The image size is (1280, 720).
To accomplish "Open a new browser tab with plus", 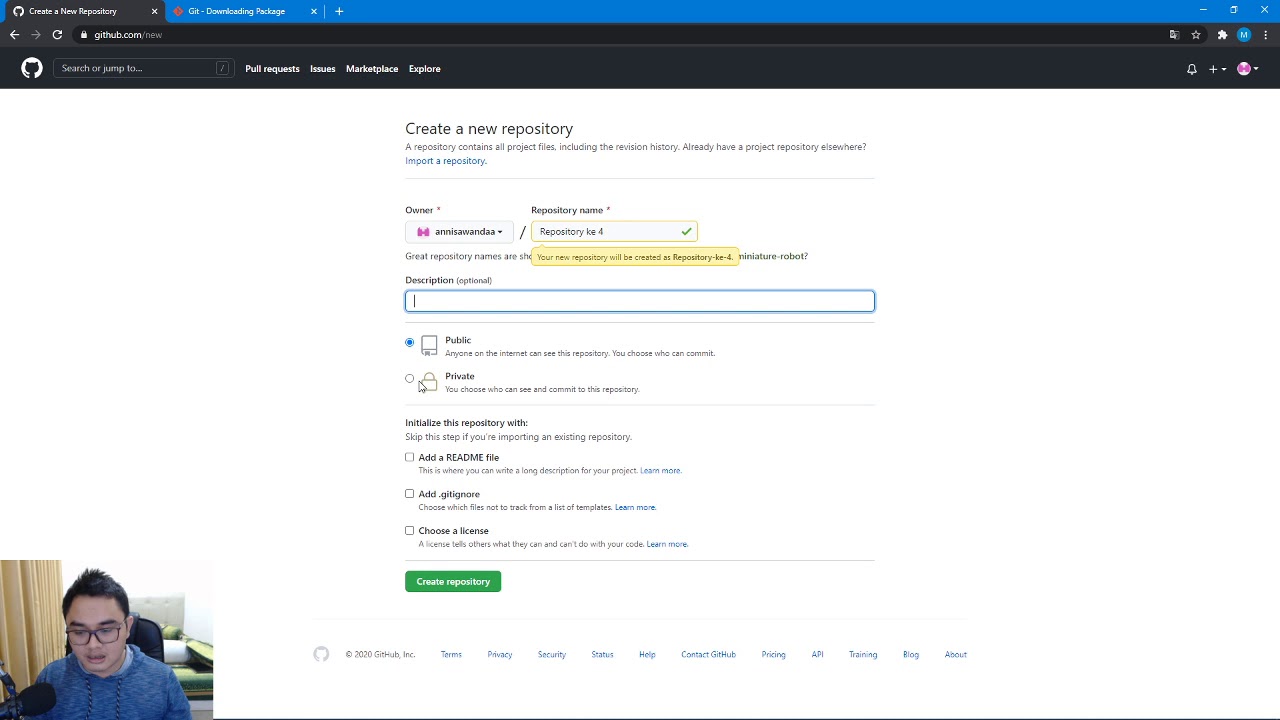I will (339, 11).
